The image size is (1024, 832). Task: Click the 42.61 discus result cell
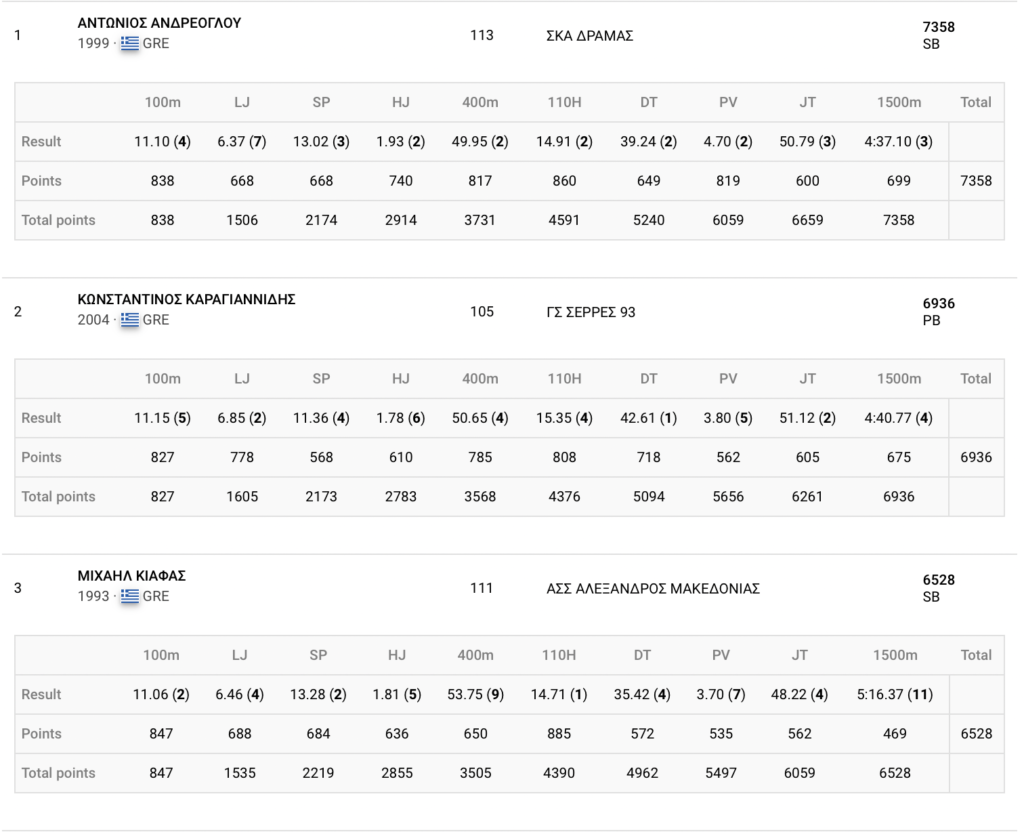pos(648,418)
